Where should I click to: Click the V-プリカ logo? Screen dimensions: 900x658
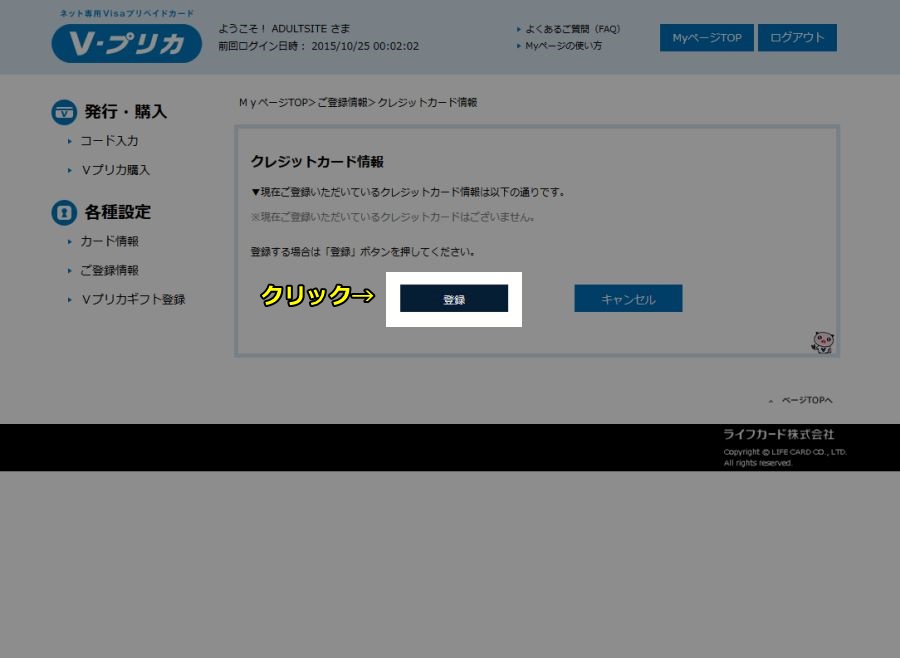pos(126,42)
